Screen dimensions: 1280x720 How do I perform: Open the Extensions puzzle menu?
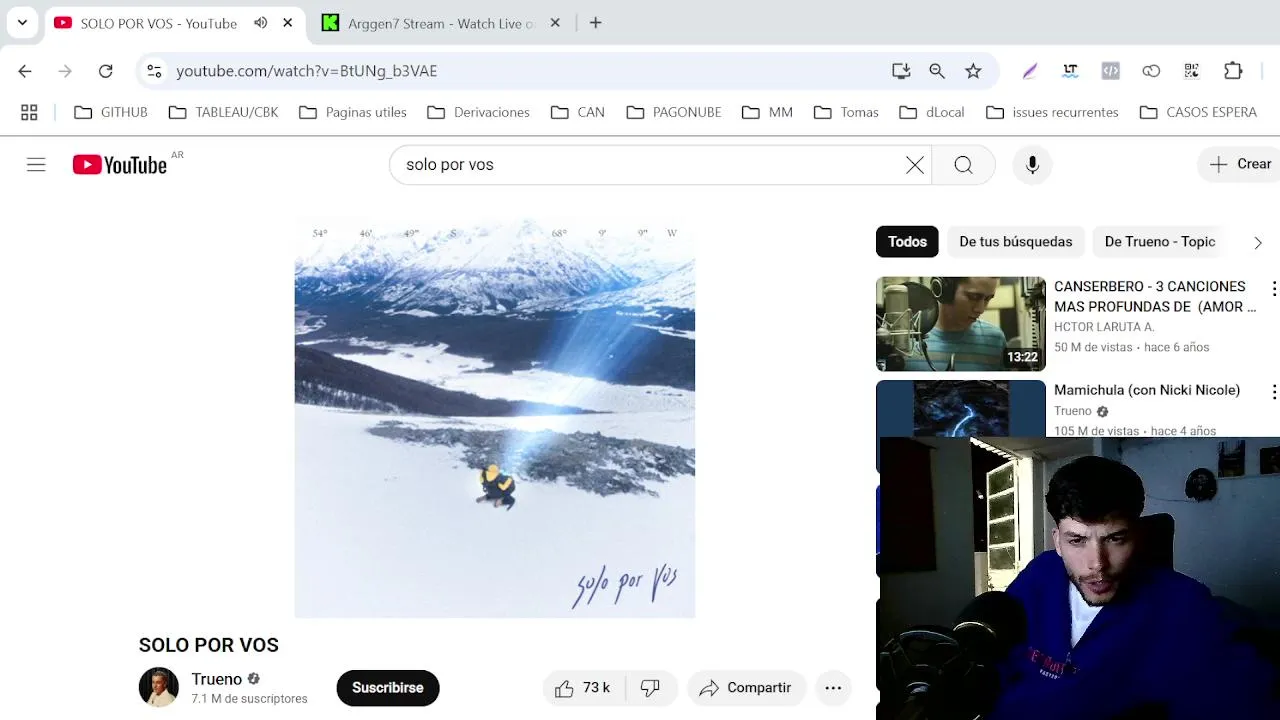tap(1233, 71)
